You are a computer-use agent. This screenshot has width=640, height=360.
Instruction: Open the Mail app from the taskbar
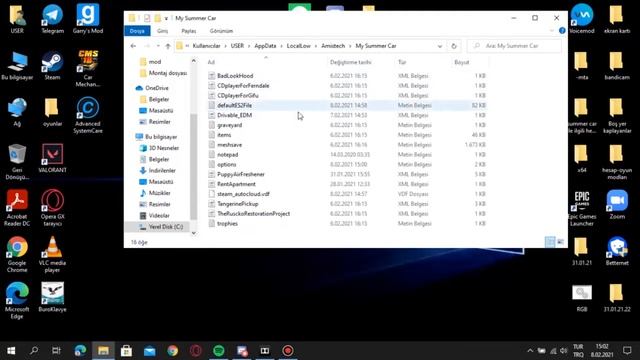coord(149,351)
